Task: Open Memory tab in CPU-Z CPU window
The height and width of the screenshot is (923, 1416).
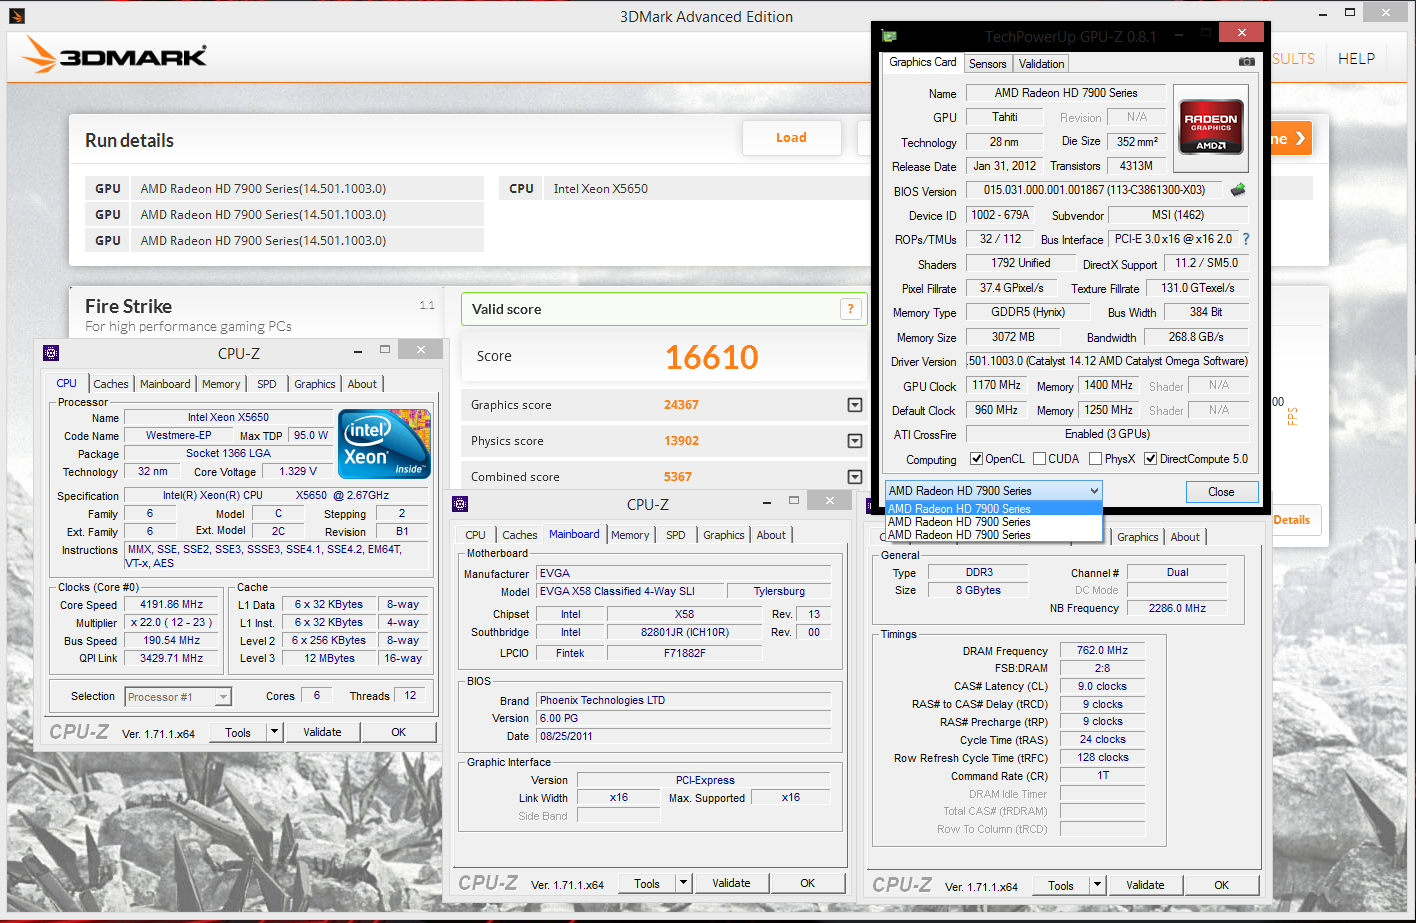Action: point(221,384)
